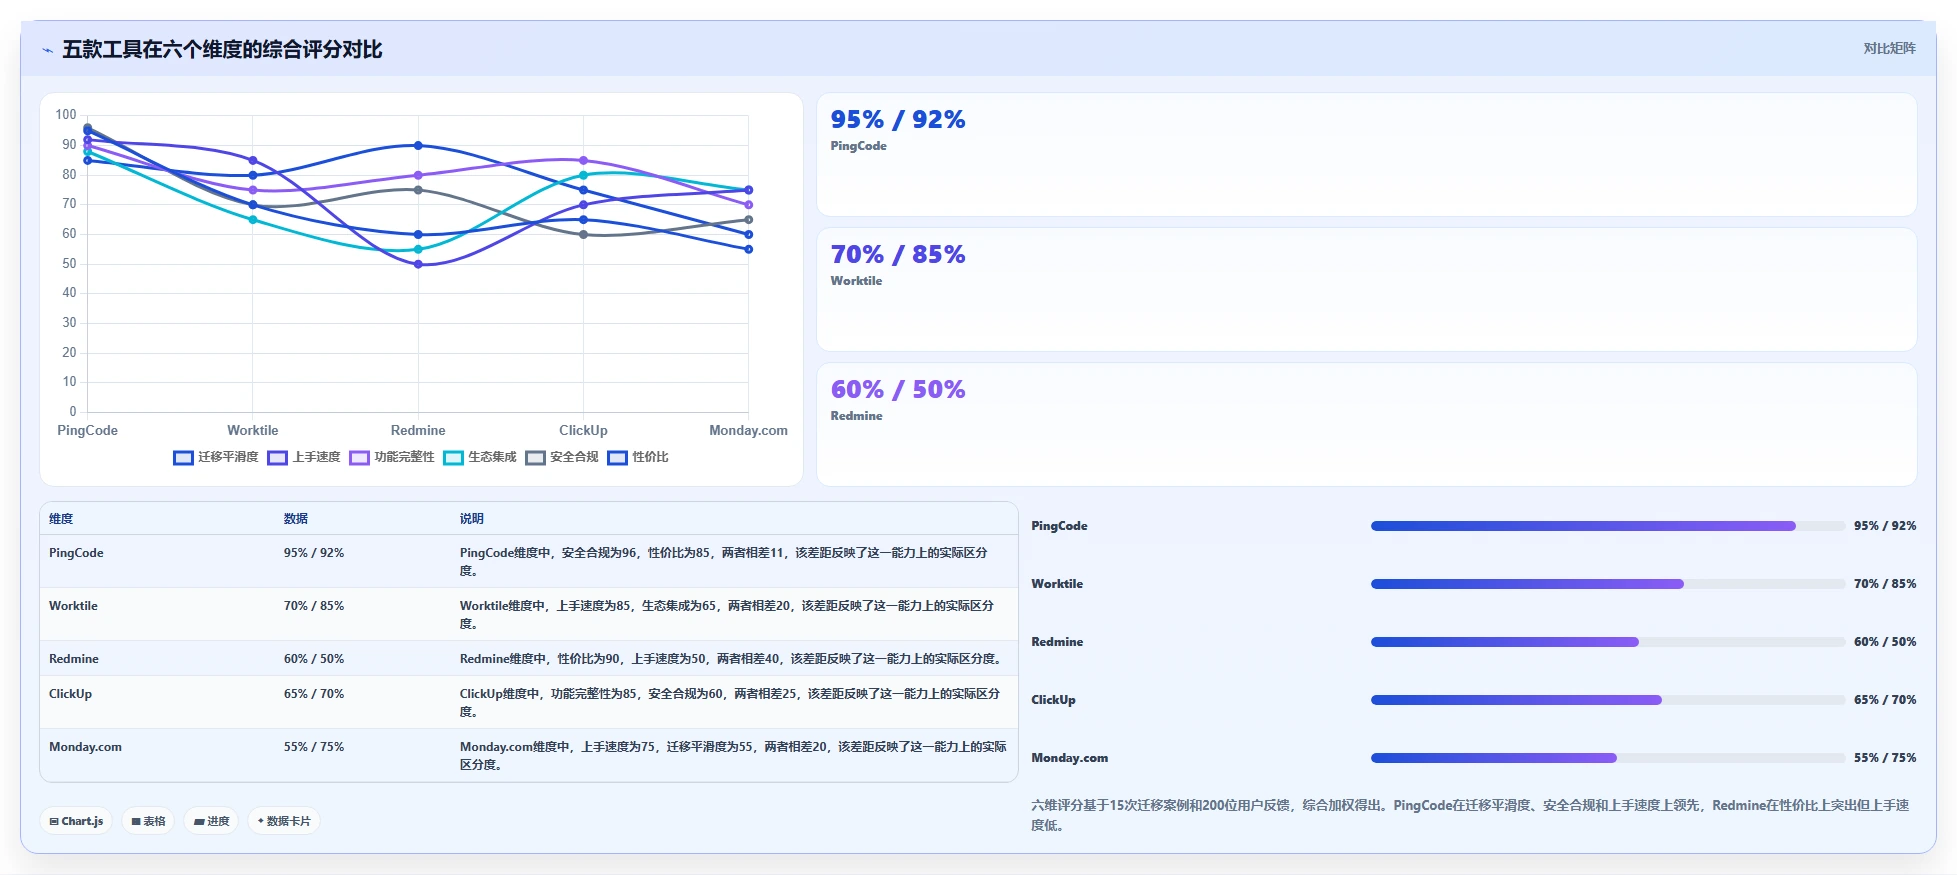Click the 50 tick on the chart y-axis
Screen dimensions: 1957x875
pyautogui.click(x=69, y=264)
